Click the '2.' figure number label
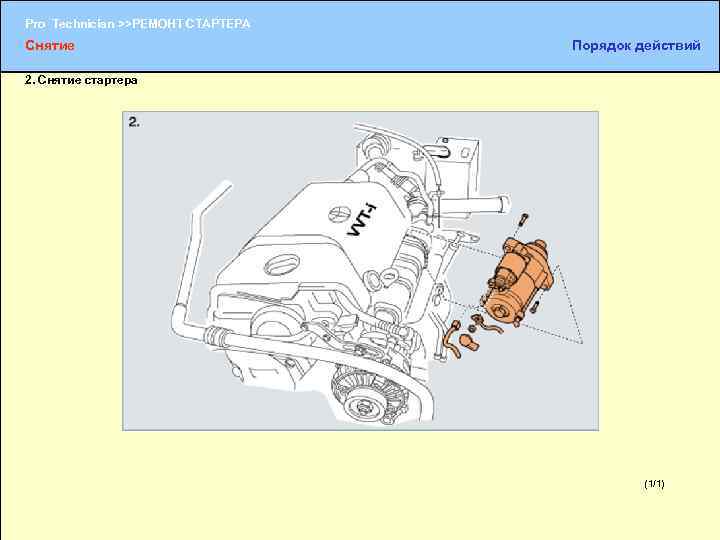Screen dimensions: 720x540 (134, 122)
